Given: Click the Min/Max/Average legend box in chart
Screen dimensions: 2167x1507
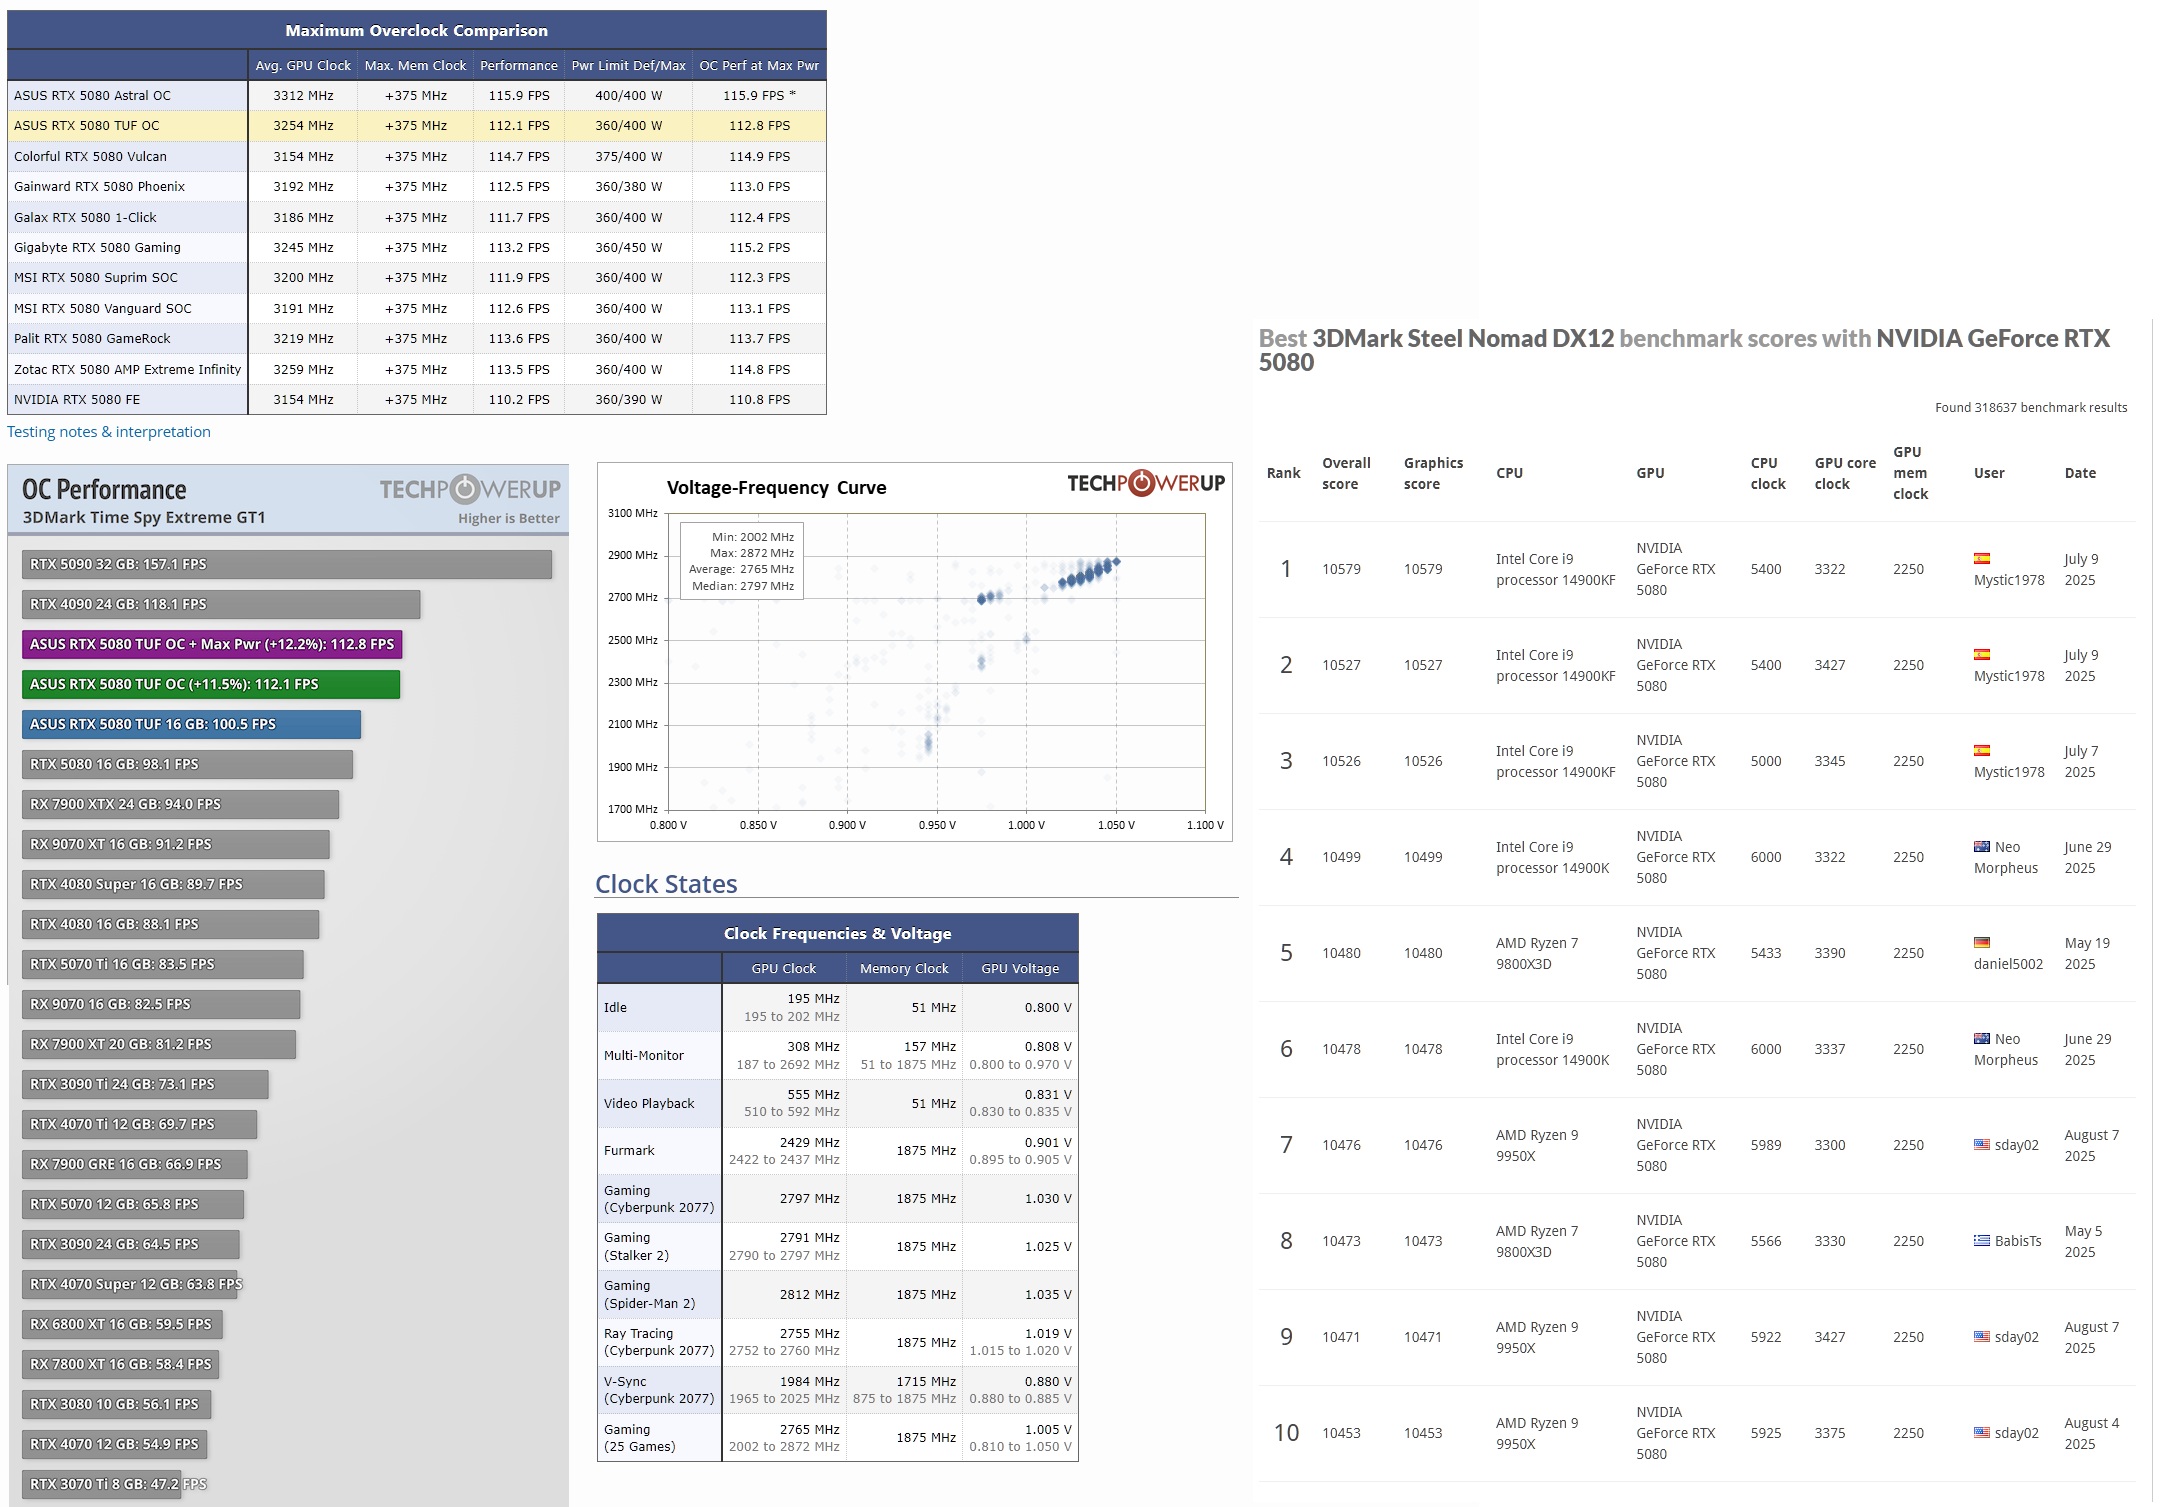Looking at the screenshot, I should (x=741, y=561).
